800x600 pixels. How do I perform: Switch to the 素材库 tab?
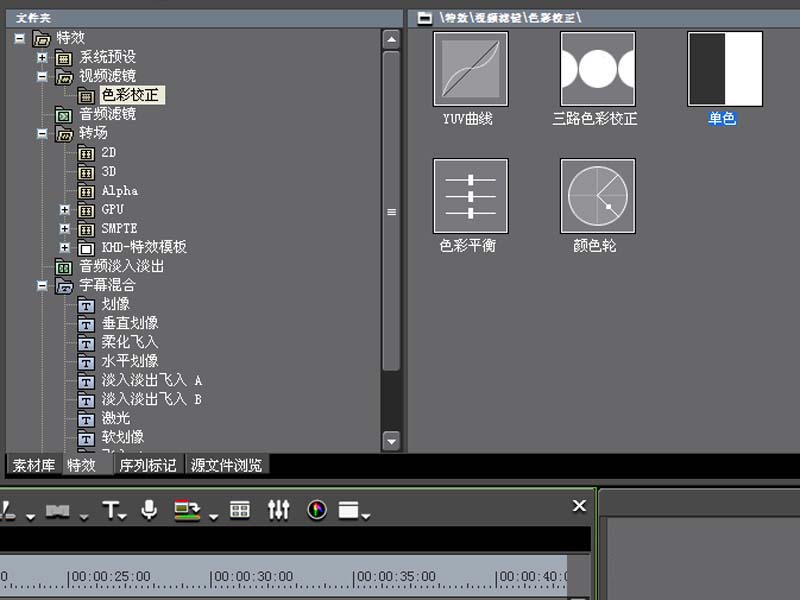pyautogui.click(x=32, y=464)
